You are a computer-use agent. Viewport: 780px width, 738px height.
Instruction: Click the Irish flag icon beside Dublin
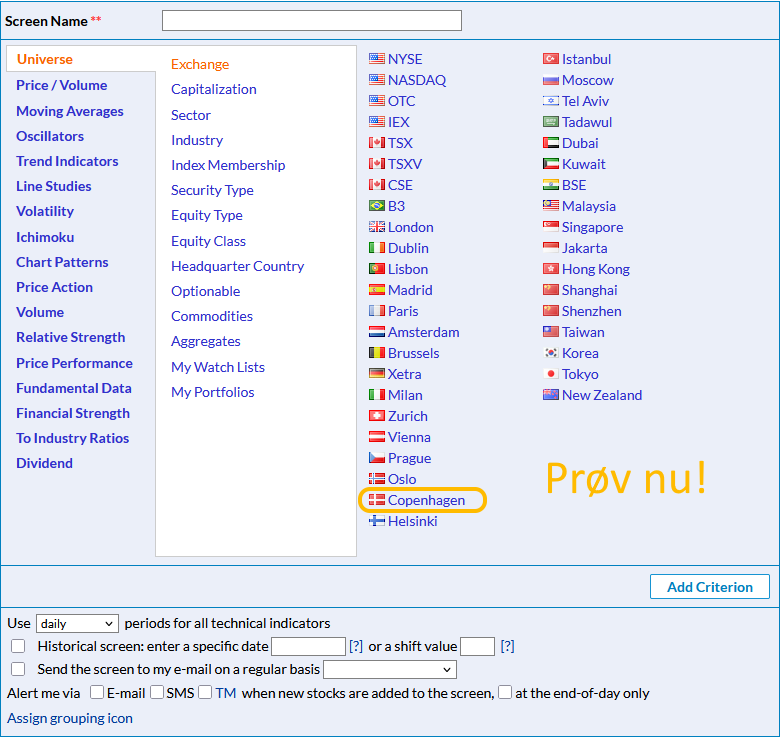[x=377, y=248]
